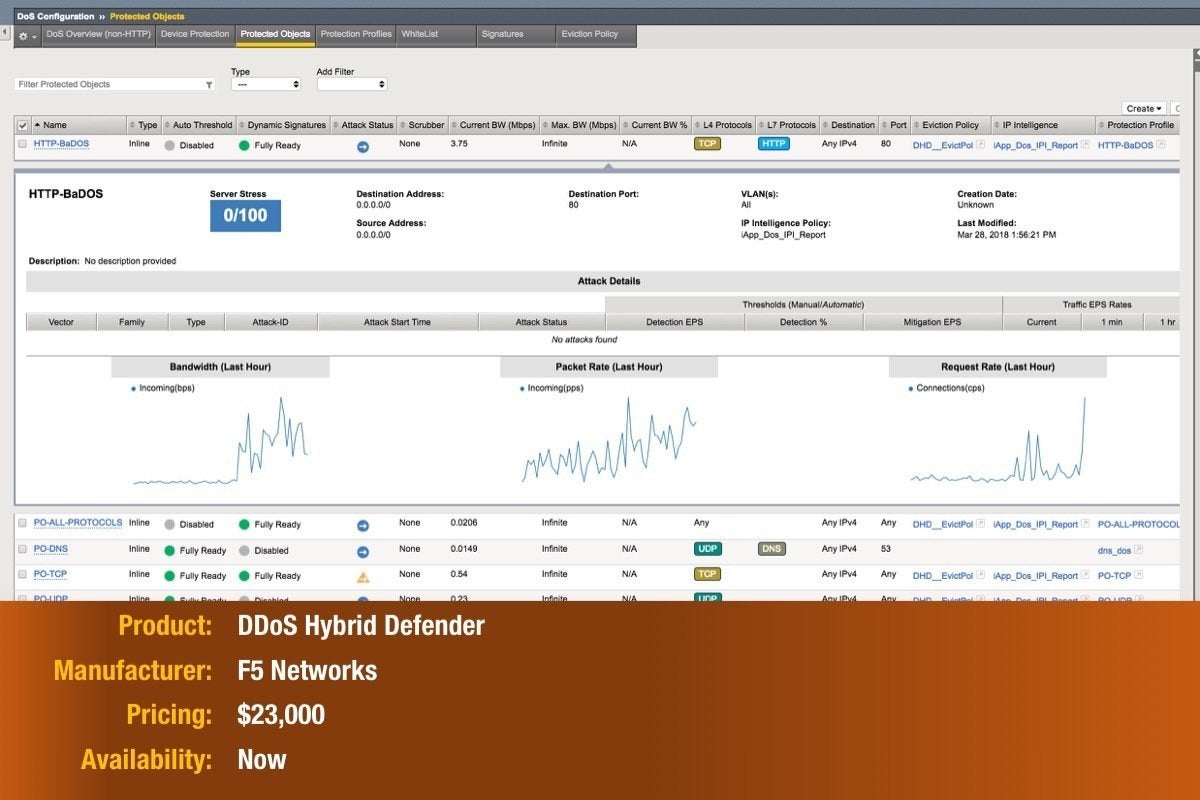Click the filter funnel icon
This screenshot has width=1200, height=800.
pos(209,85)
